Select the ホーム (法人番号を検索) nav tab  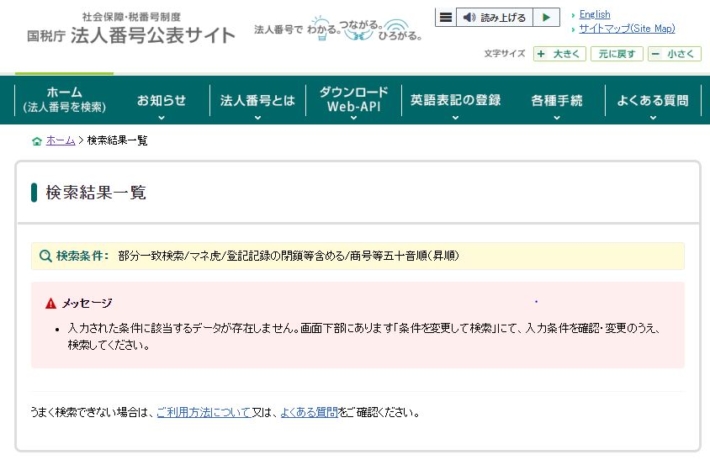click(x=64, y=100)
